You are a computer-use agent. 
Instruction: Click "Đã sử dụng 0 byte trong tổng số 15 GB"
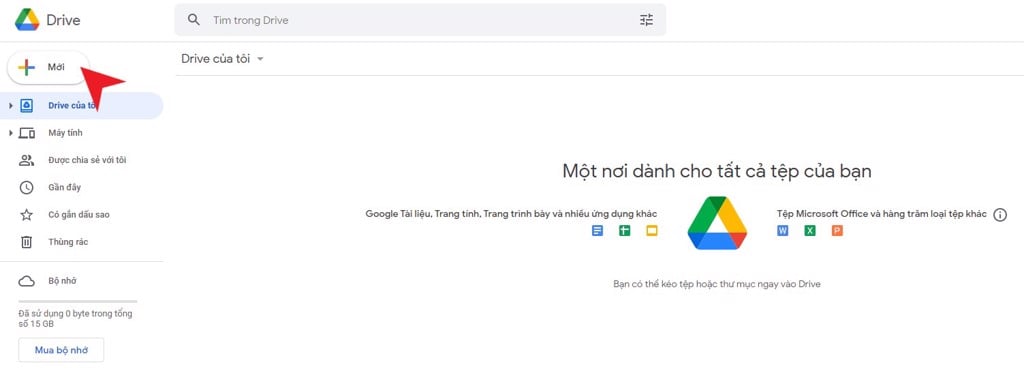point(75,319)
